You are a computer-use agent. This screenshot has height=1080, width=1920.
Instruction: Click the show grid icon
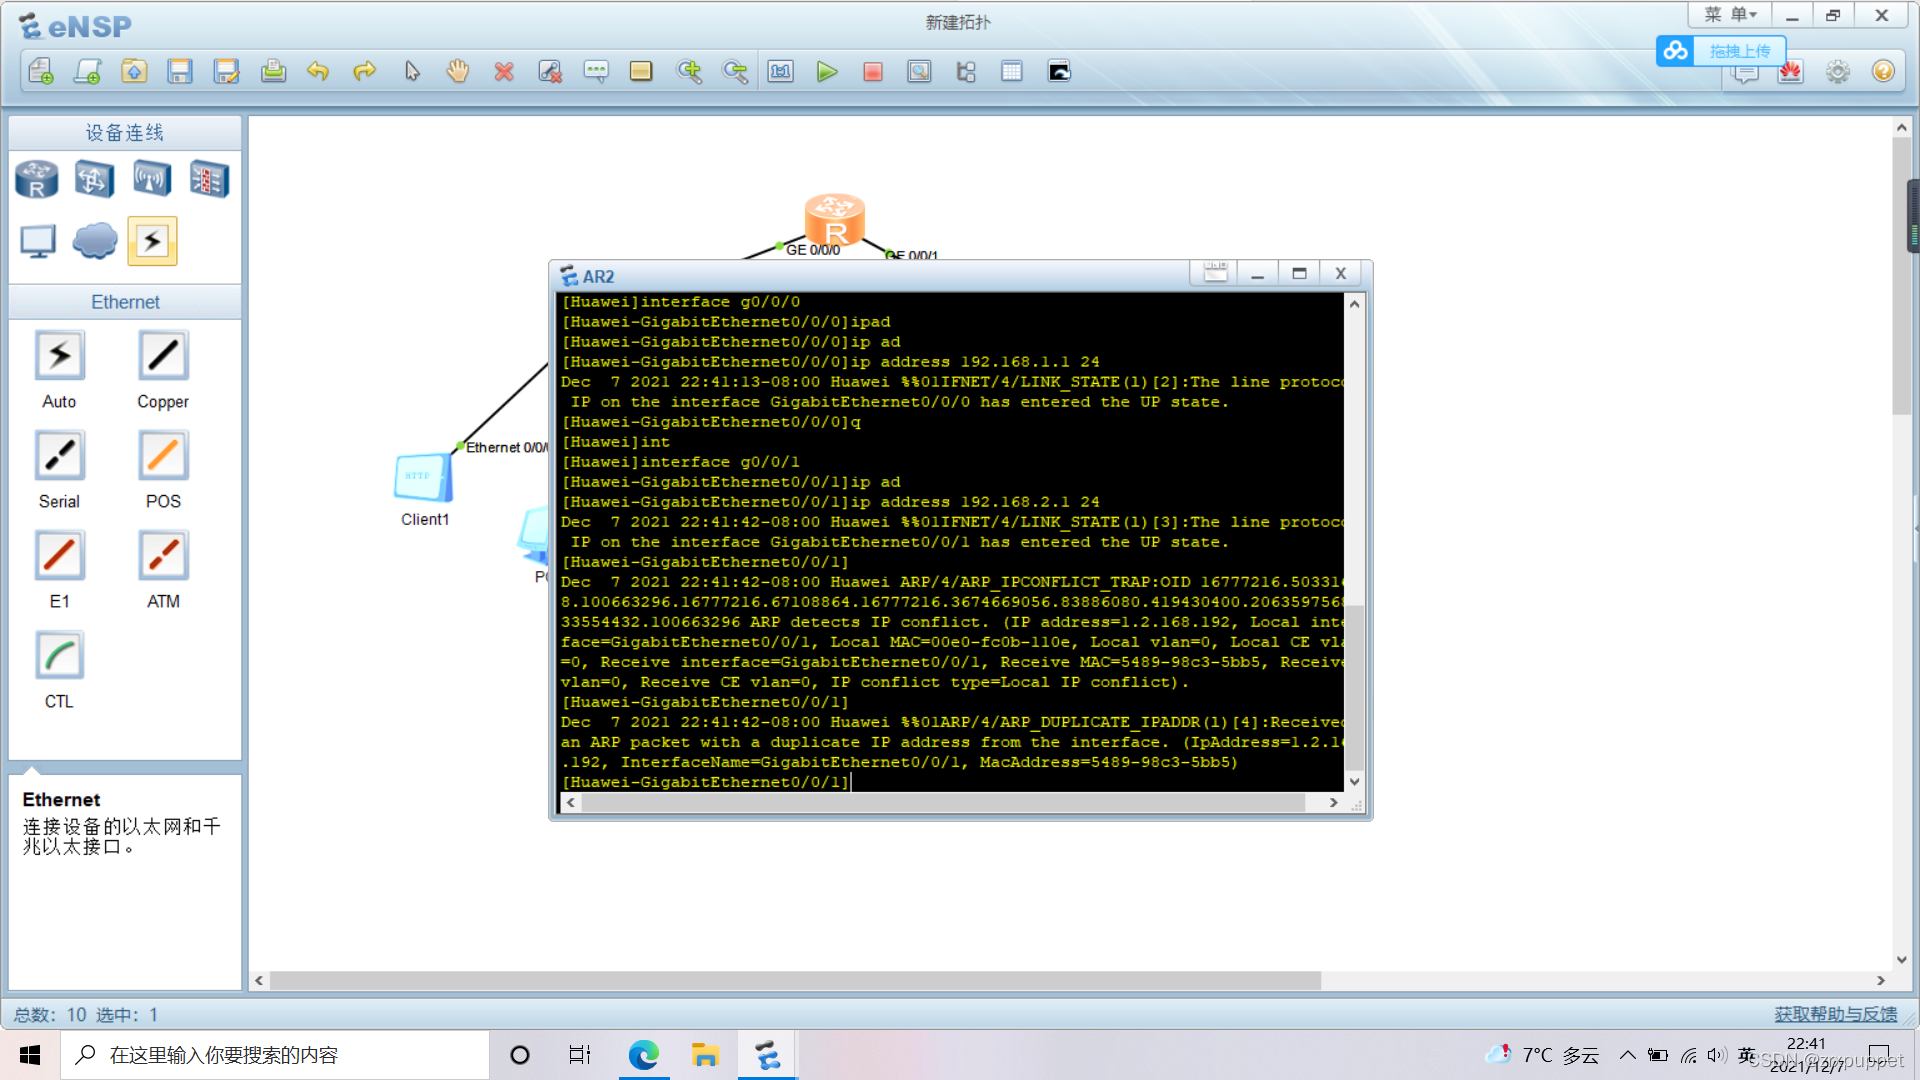[x=1012, y=71]
